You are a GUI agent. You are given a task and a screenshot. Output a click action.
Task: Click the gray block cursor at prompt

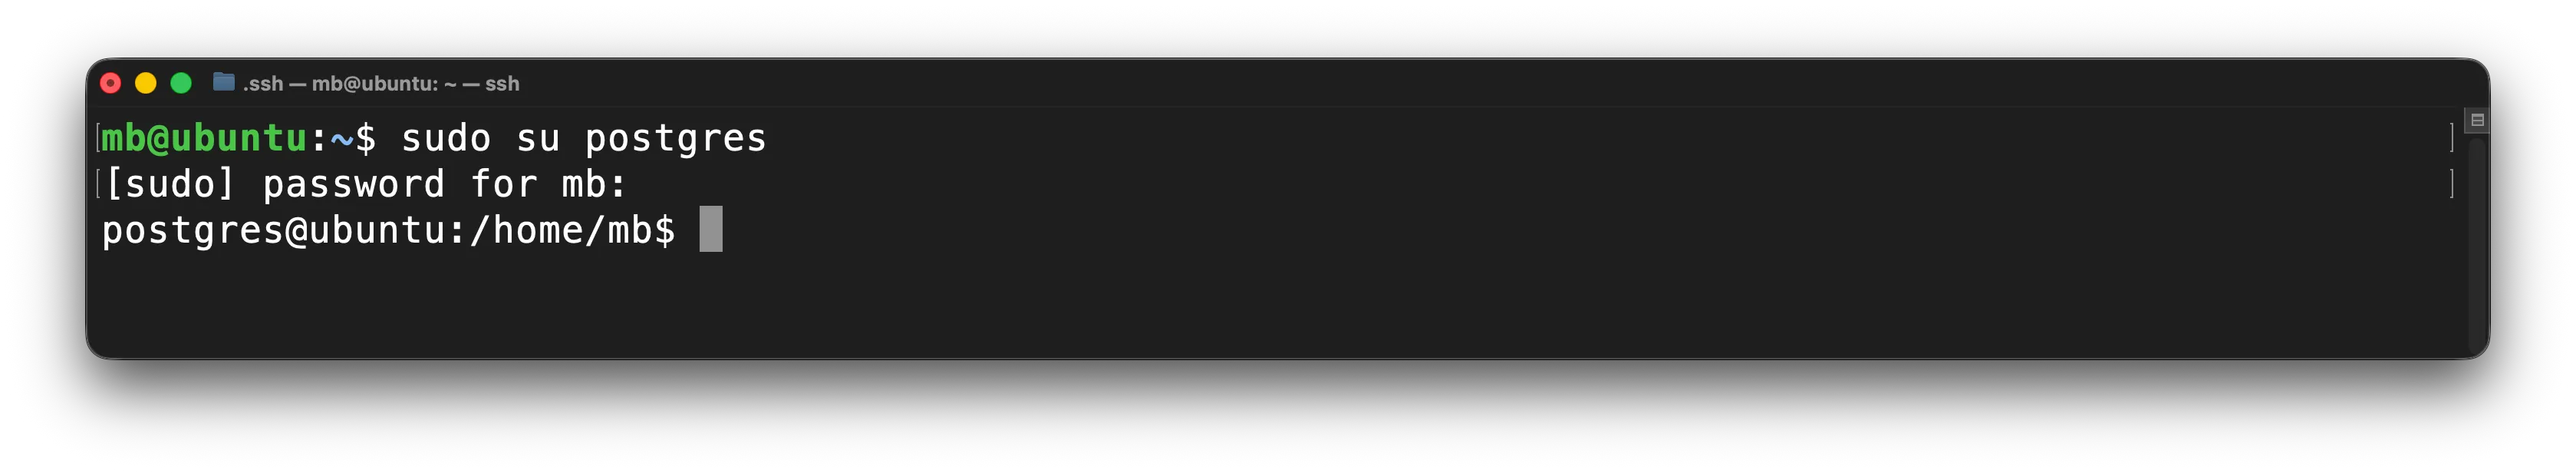pos(710,229)
